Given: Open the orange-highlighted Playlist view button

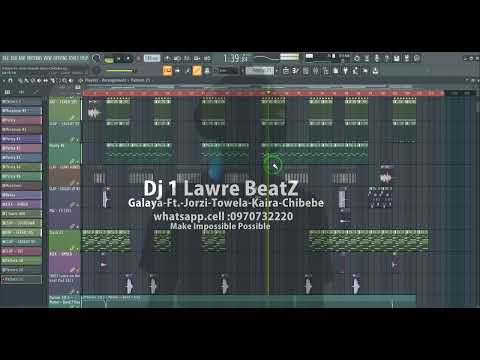Looking at the screenshot, I should pyautogui.click(x=167, y=71).
